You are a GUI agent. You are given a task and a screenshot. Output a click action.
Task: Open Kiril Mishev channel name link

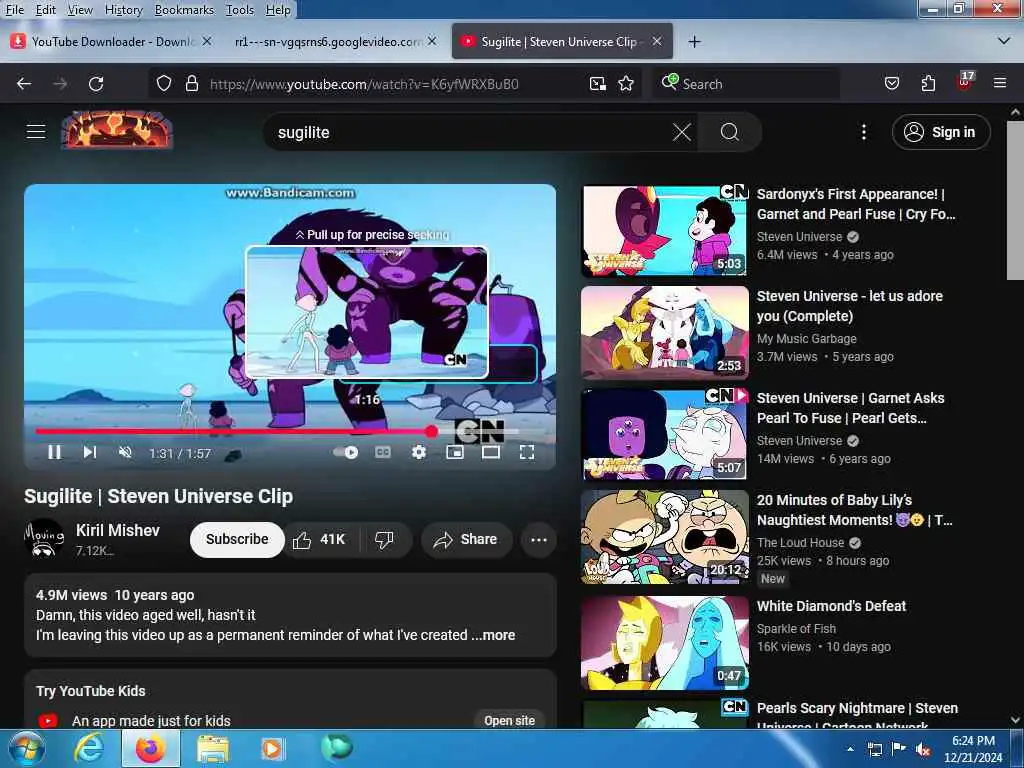pyautogui.click(x=118, y=530)
